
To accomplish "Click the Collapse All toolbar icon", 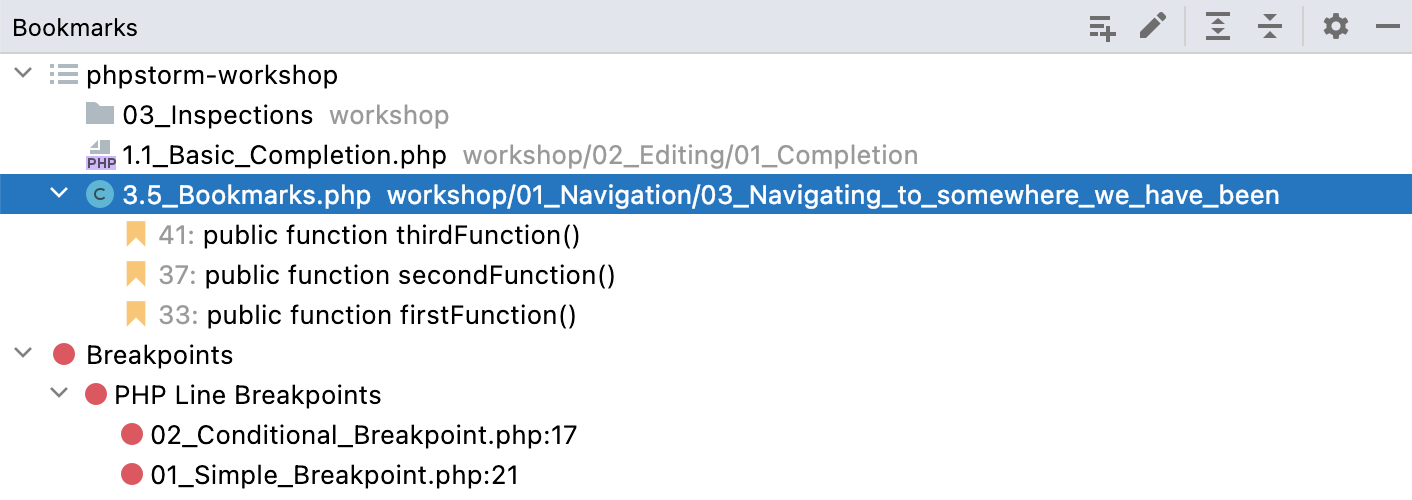I will pos(1270,27).
